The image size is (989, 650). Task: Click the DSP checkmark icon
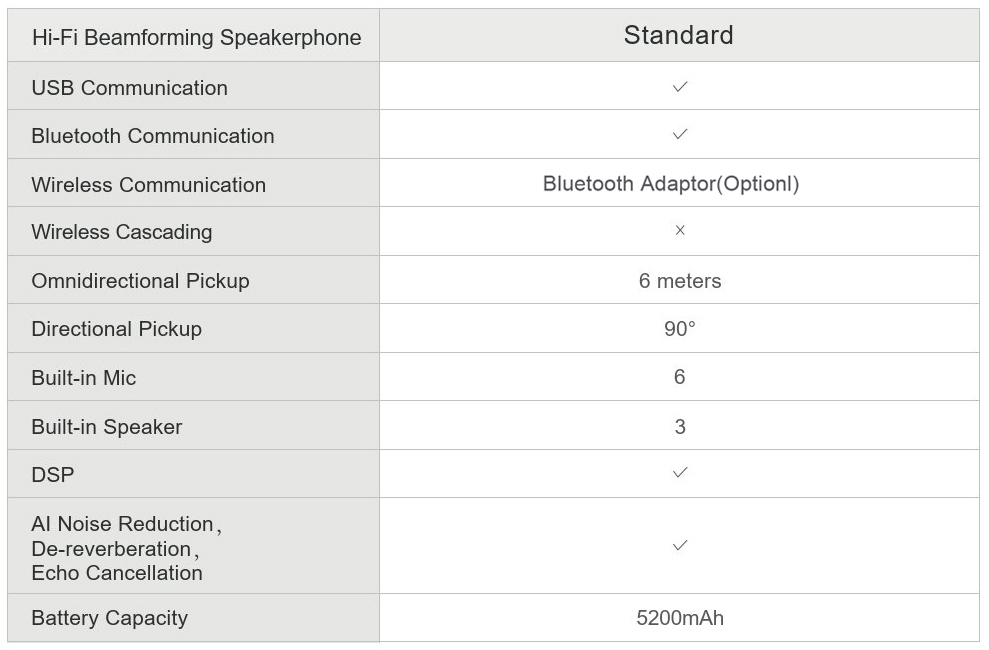tap(679, 473)
